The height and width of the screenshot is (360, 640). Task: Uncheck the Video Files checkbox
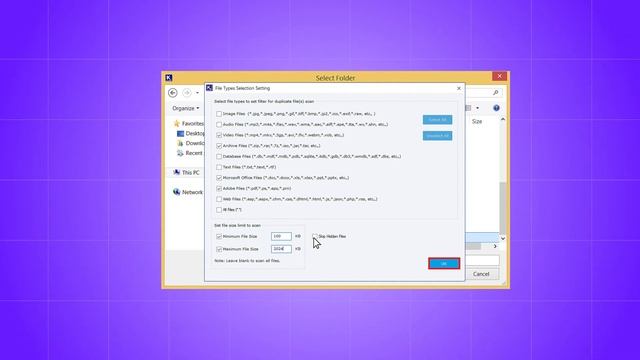(x=219, y=135)
